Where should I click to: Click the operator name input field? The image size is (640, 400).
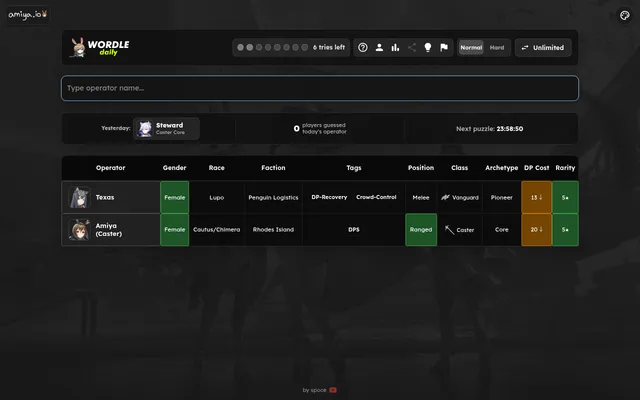click(320, 88)
